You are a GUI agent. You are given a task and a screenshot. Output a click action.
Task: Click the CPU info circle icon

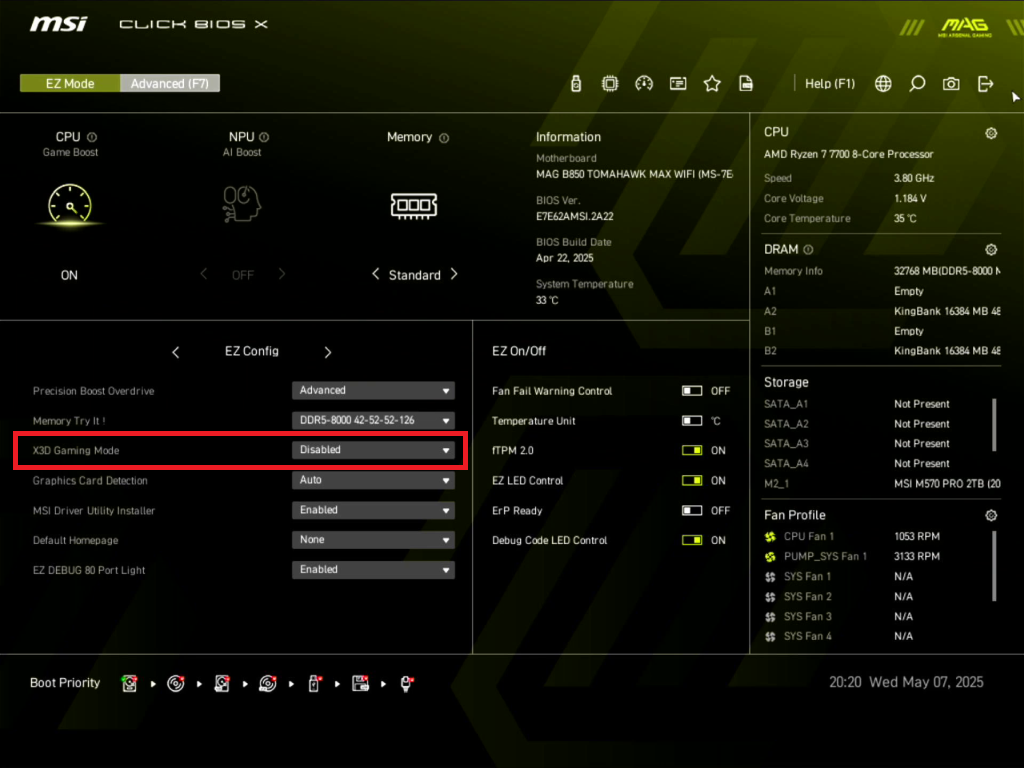(x=92, y=137)
